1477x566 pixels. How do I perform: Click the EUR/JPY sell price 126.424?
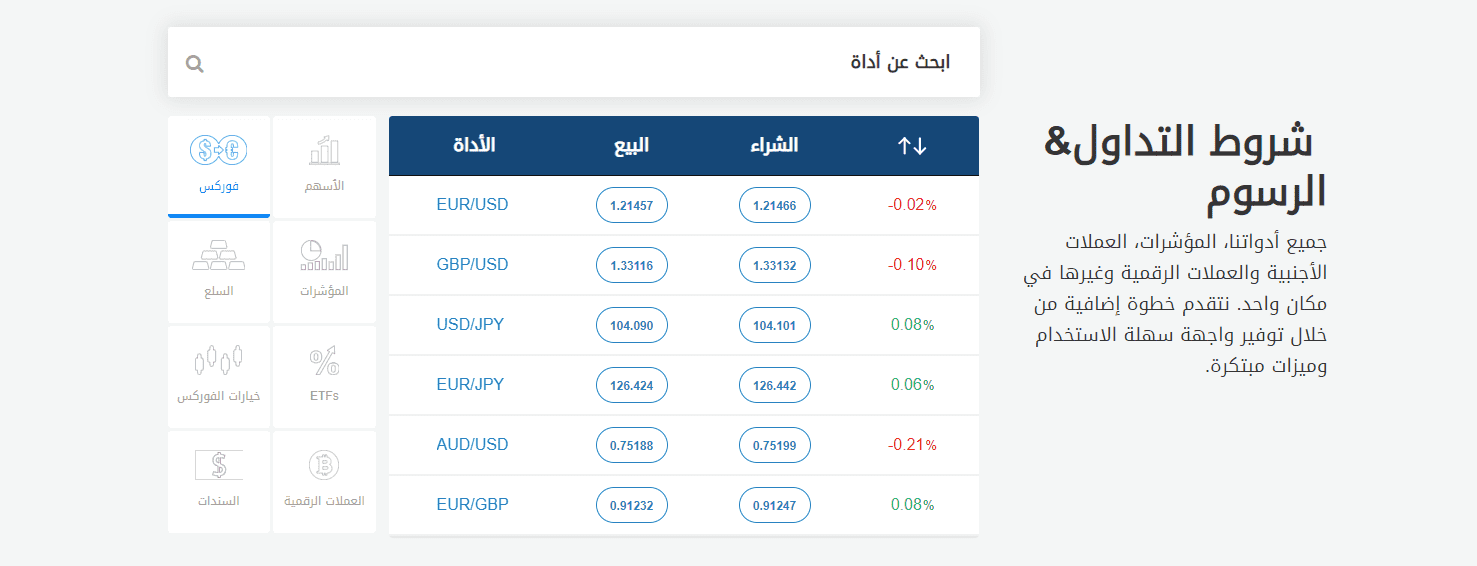(631, 385)
